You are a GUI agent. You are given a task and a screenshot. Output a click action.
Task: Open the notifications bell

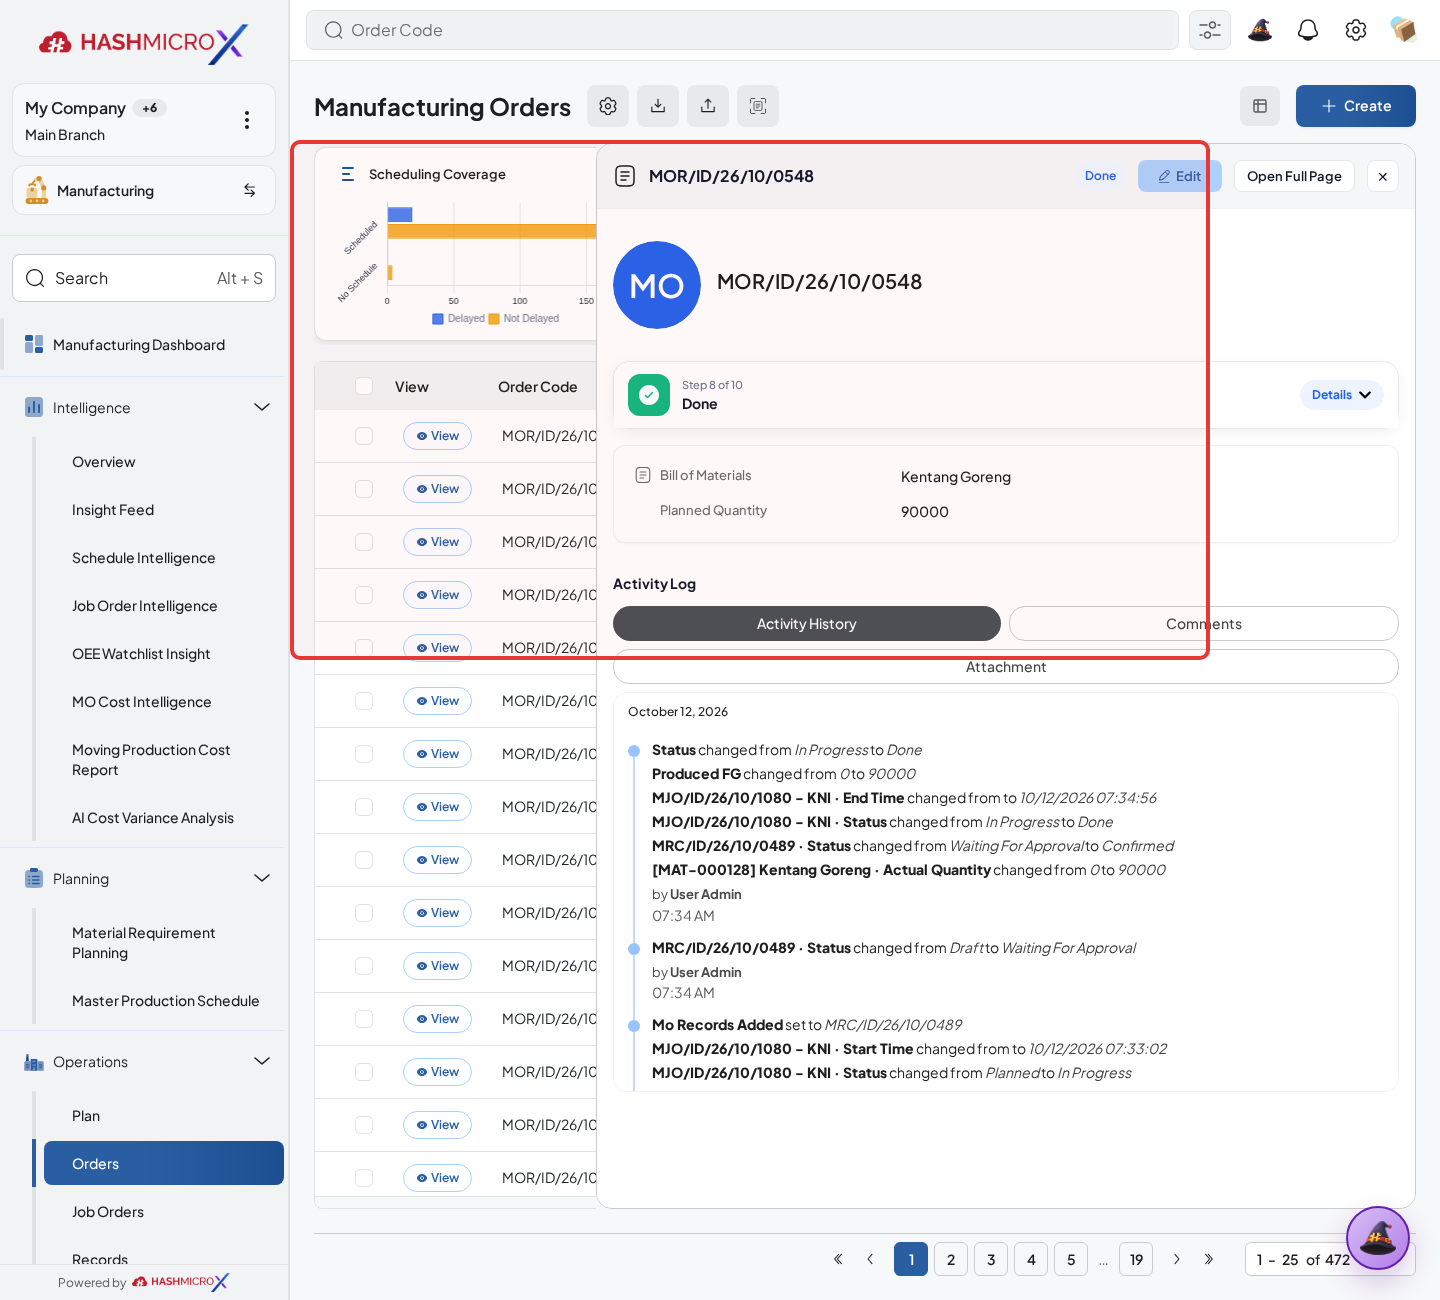(x=1308, y=30)
